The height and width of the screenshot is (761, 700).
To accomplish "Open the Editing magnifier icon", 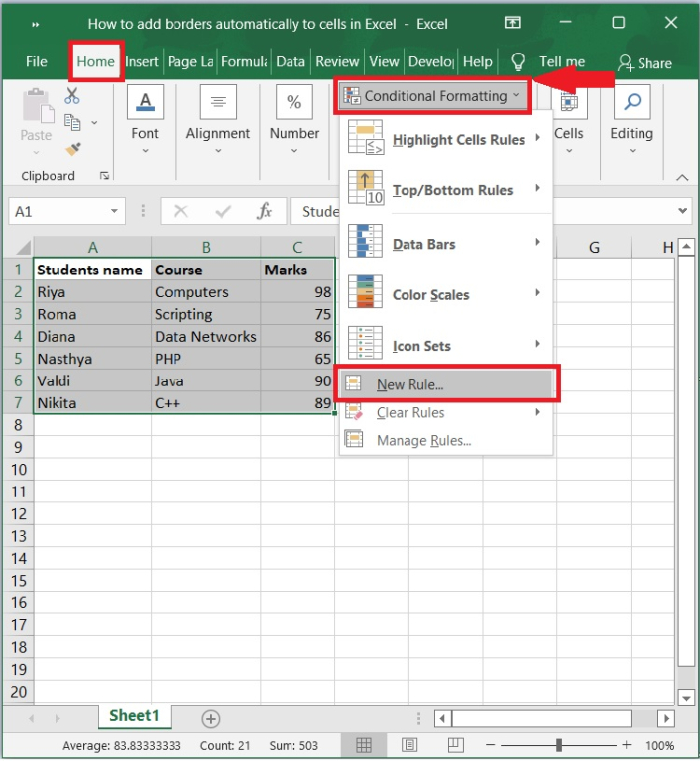I will [632, 102].
